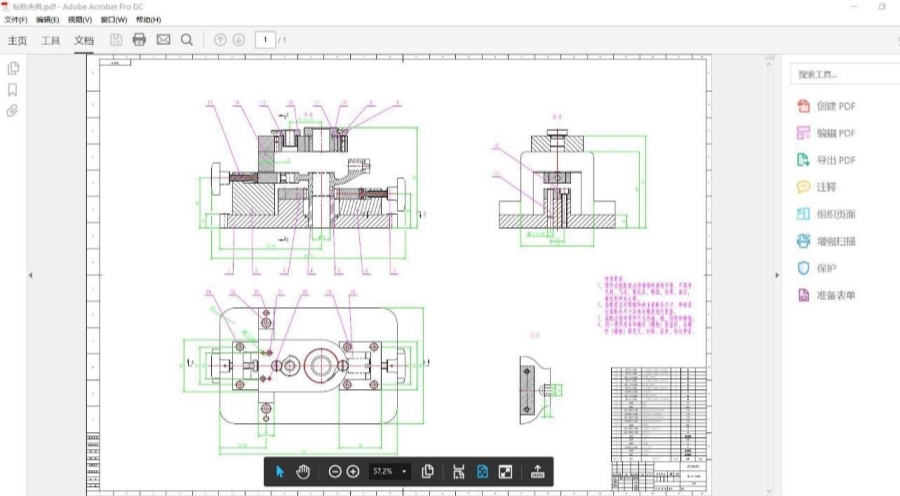This screenshot has height=496, width=900.
Task: Open the 文件(F) menu
Action: pos(15,20)
